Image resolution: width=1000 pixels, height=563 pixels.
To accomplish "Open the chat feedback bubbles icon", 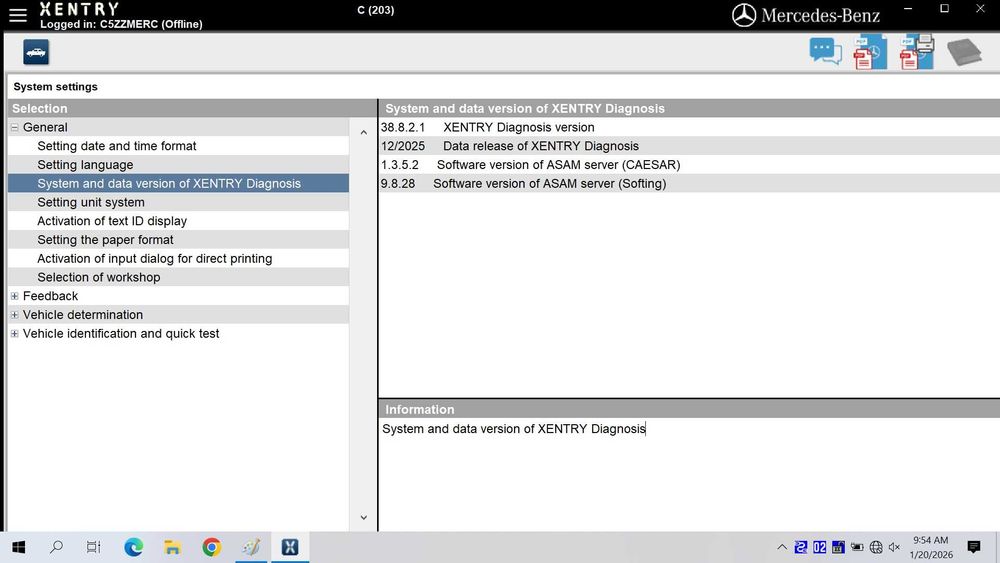I will [x=825, y=52].
